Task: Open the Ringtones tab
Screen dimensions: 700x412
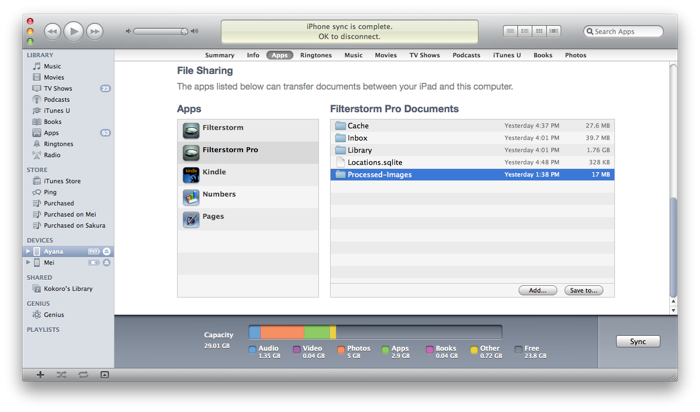Action: (315, 55)
